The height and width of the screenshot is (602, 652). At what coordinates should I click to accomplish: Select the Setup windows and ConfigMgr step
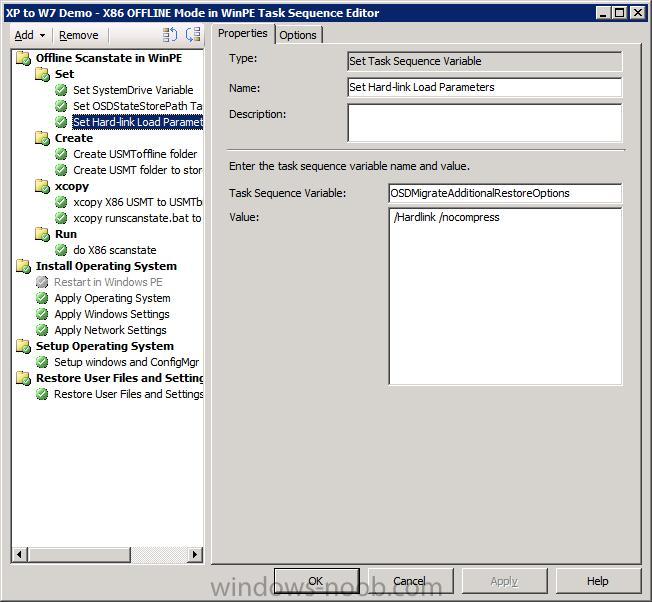127,362
